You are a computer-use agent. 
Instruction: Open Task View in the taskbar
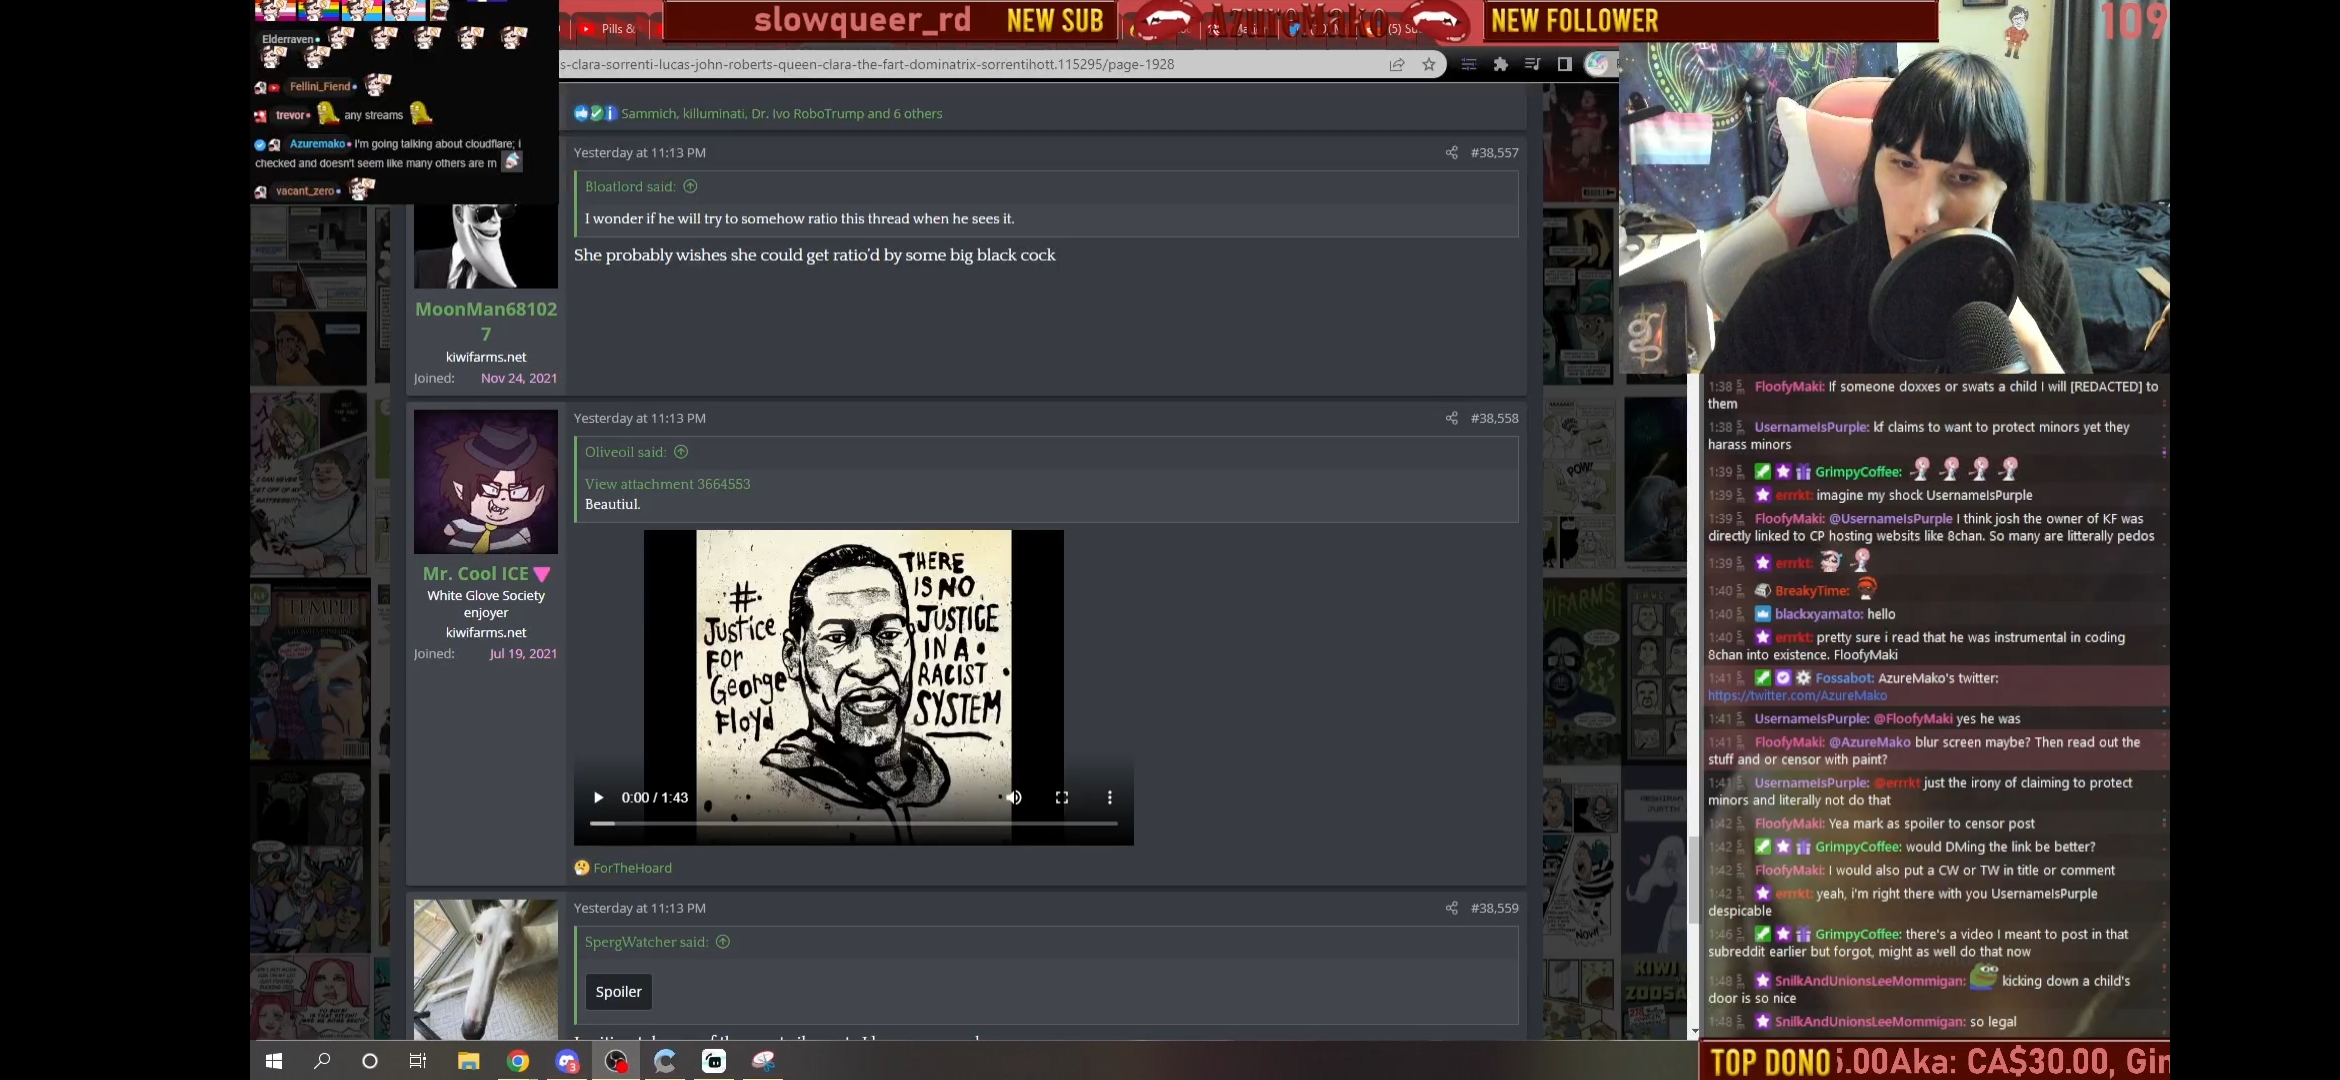pyautogui.click(x=418, y=1061)
